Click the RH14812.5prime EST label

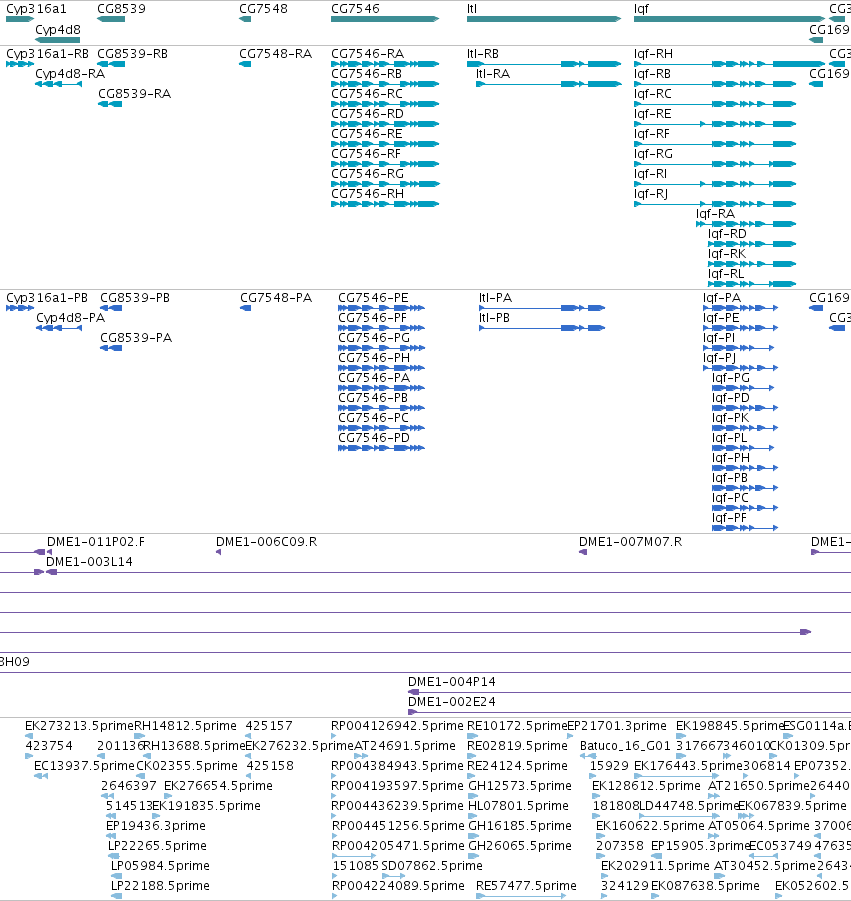[185, 726]
